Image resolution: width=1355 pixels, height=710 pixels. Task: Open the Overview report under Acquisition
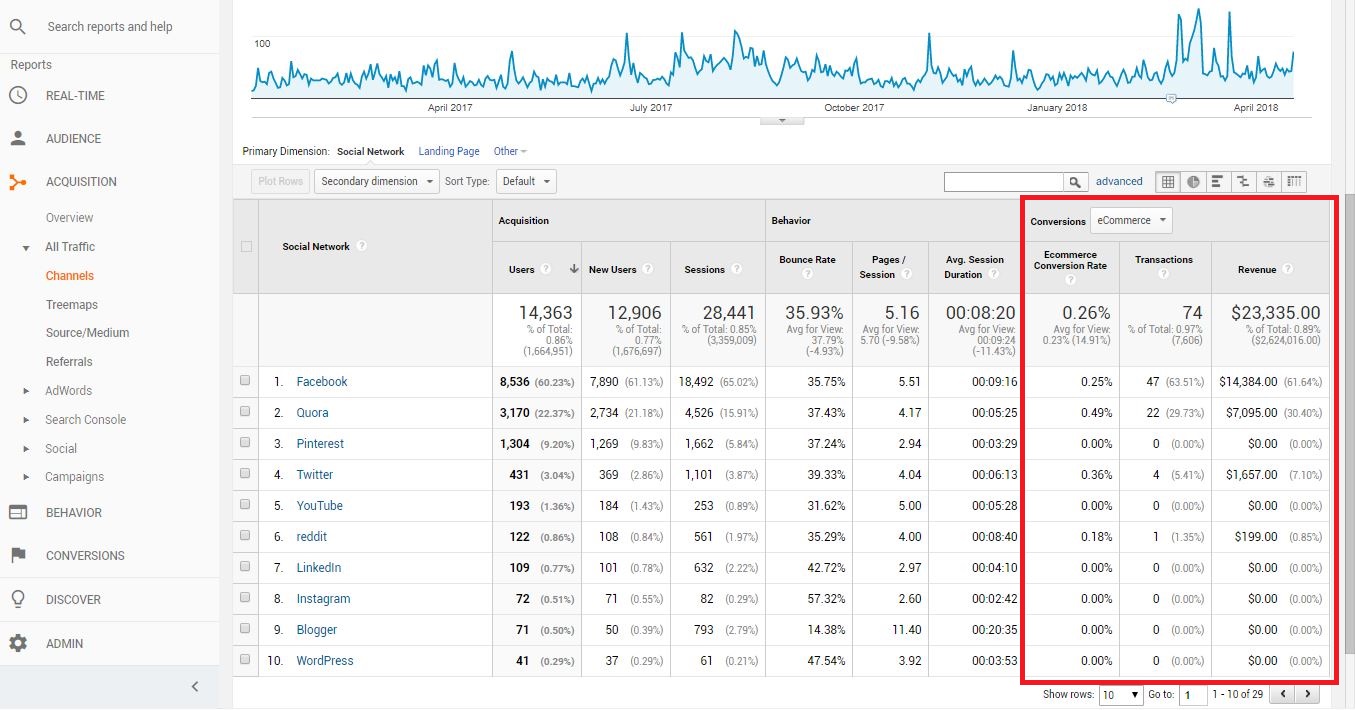coord(69,218)
